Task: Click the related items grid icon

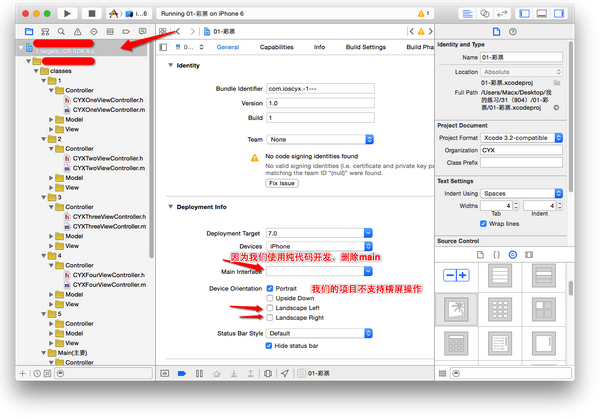Action: coord(163,31)
